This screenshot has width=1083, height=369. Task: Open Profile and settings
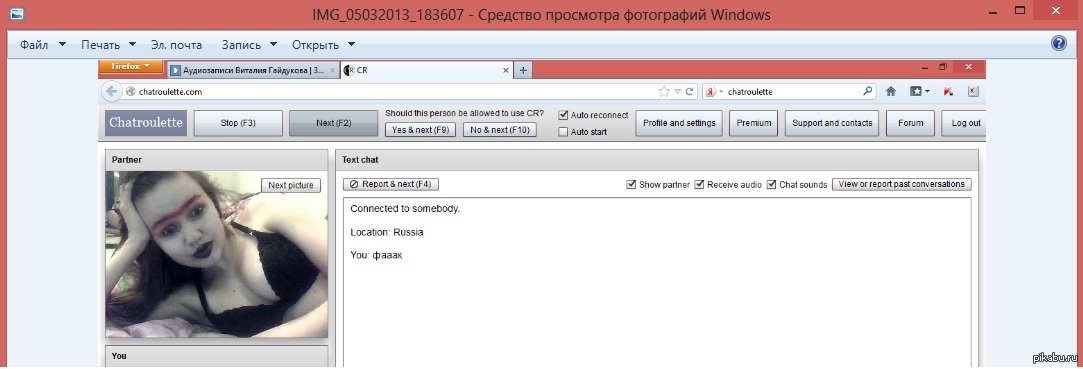click(679, 123)
